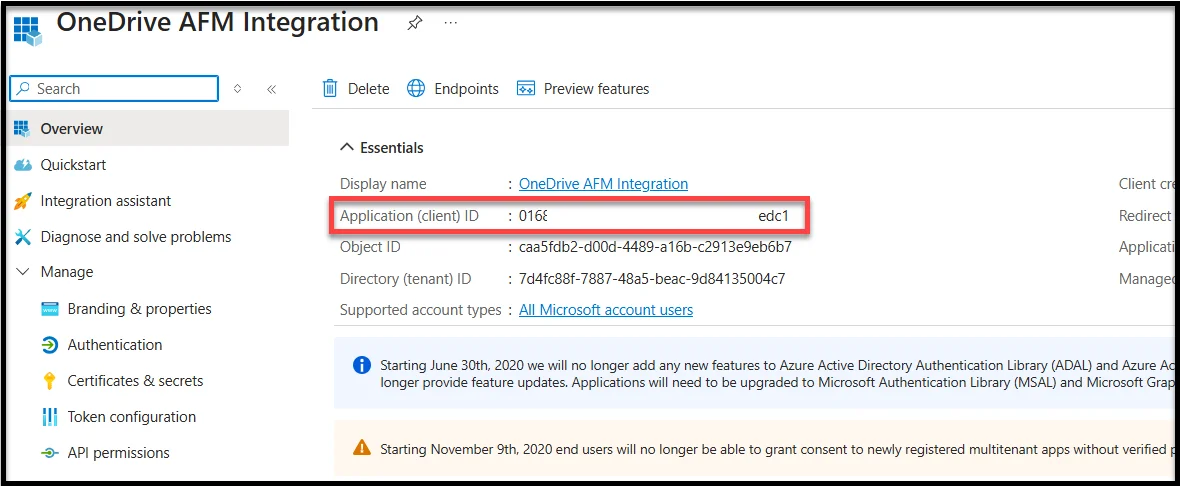Click the Certificates & secrets key icon
The width and height of the screenshot is (1180, 486).
coord(50,381)
